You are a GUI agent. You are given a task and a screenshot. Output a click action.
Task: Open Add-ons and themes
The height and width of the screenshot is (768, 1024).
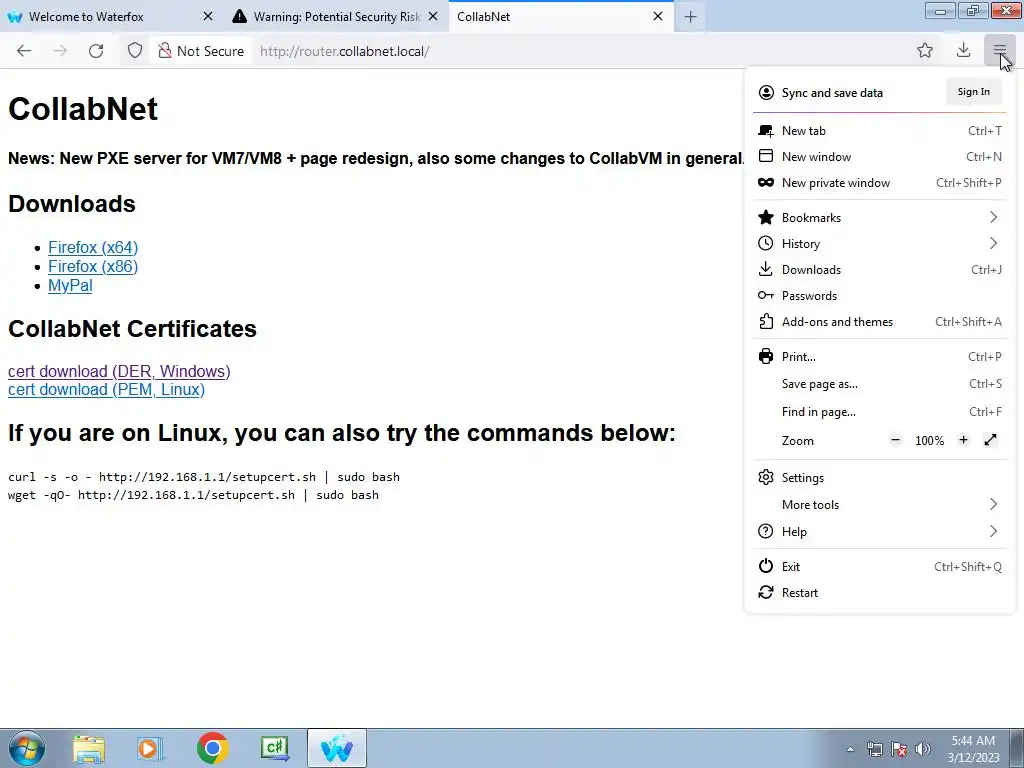[x=880, y=322]
